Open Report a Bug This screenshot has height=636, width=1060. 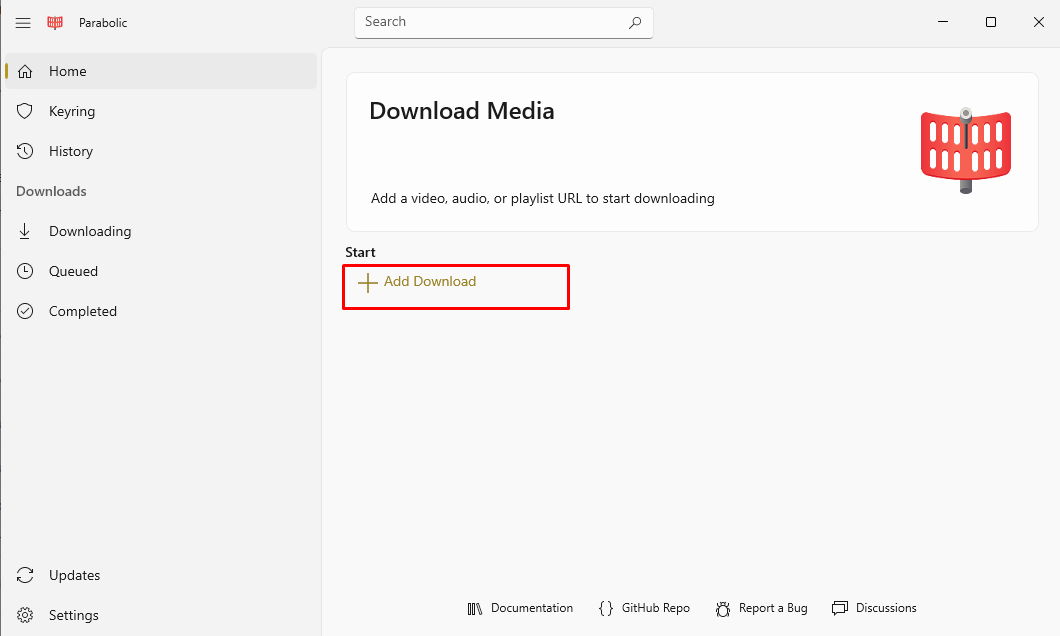(x=762, y=608)
